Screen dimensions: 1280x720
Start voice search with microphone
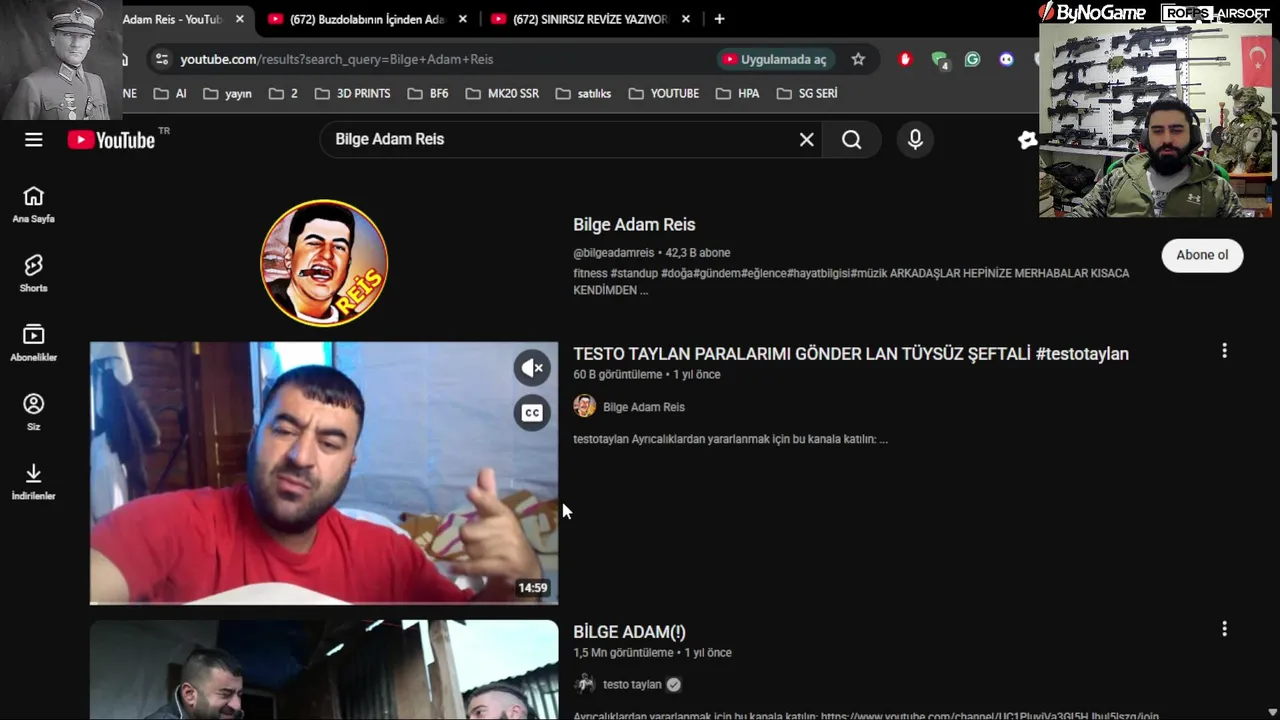point(915,140)
